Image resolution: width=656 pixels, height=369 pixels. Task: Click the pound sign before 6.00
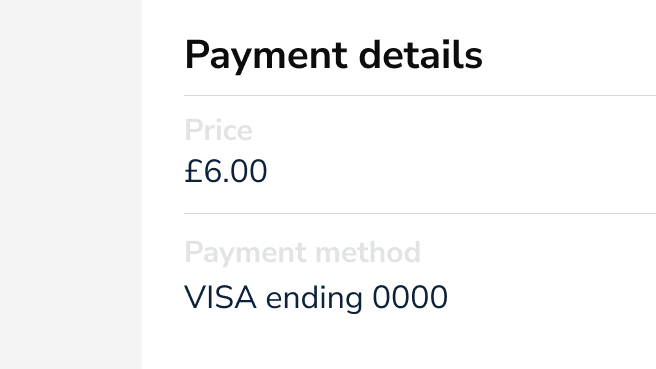(194, 171)
